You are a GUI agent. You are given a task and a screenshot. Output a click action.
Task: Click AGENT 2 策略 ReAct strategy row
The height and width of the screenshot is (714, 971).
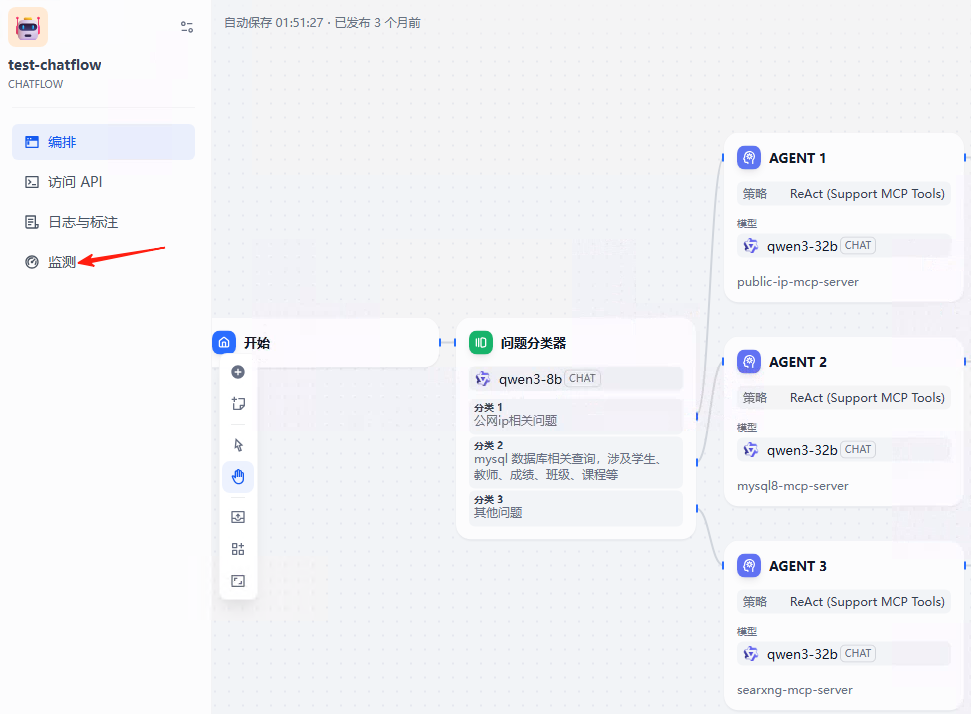tap(843, 398)
